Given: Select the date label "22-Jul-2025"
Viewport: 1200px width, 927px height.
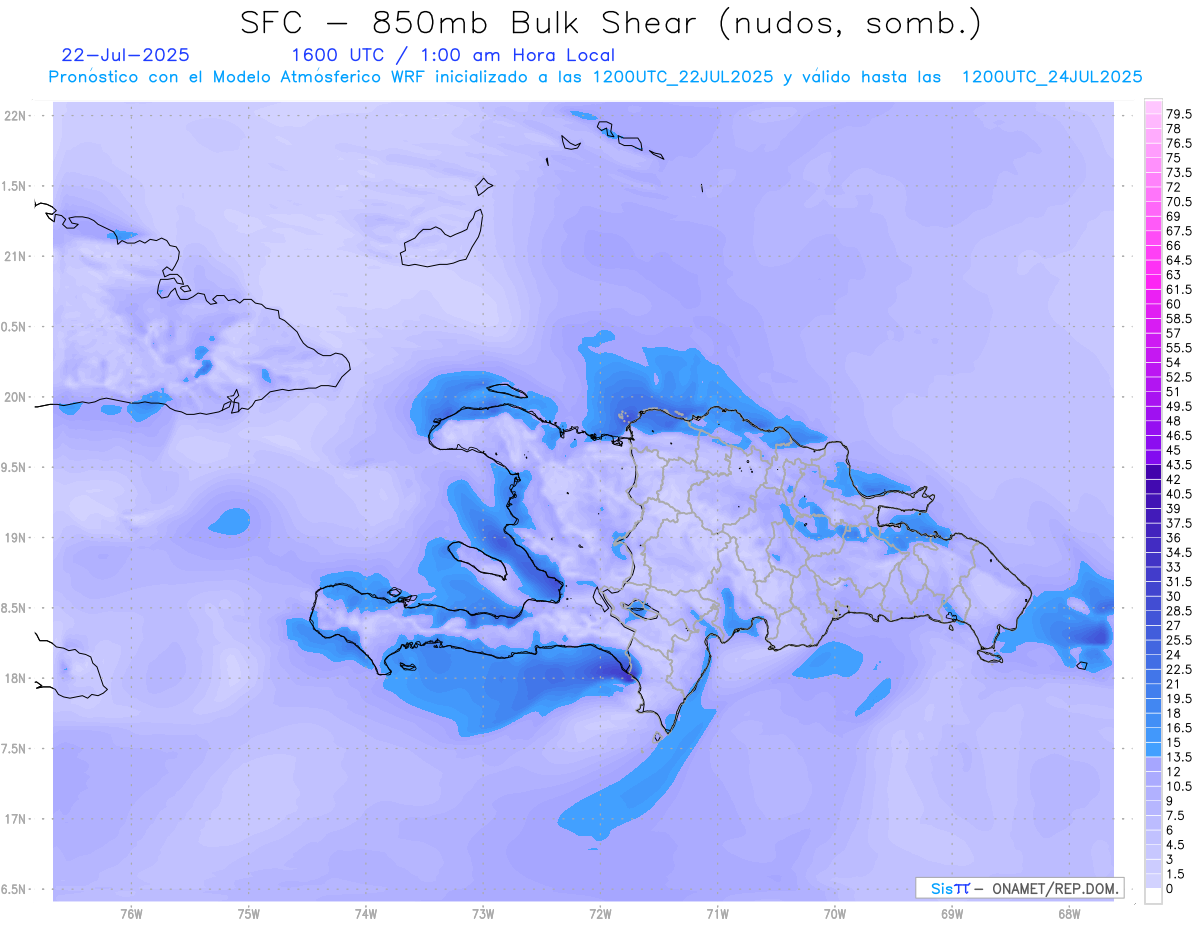Looking at the screenshot, I should 125,55.
